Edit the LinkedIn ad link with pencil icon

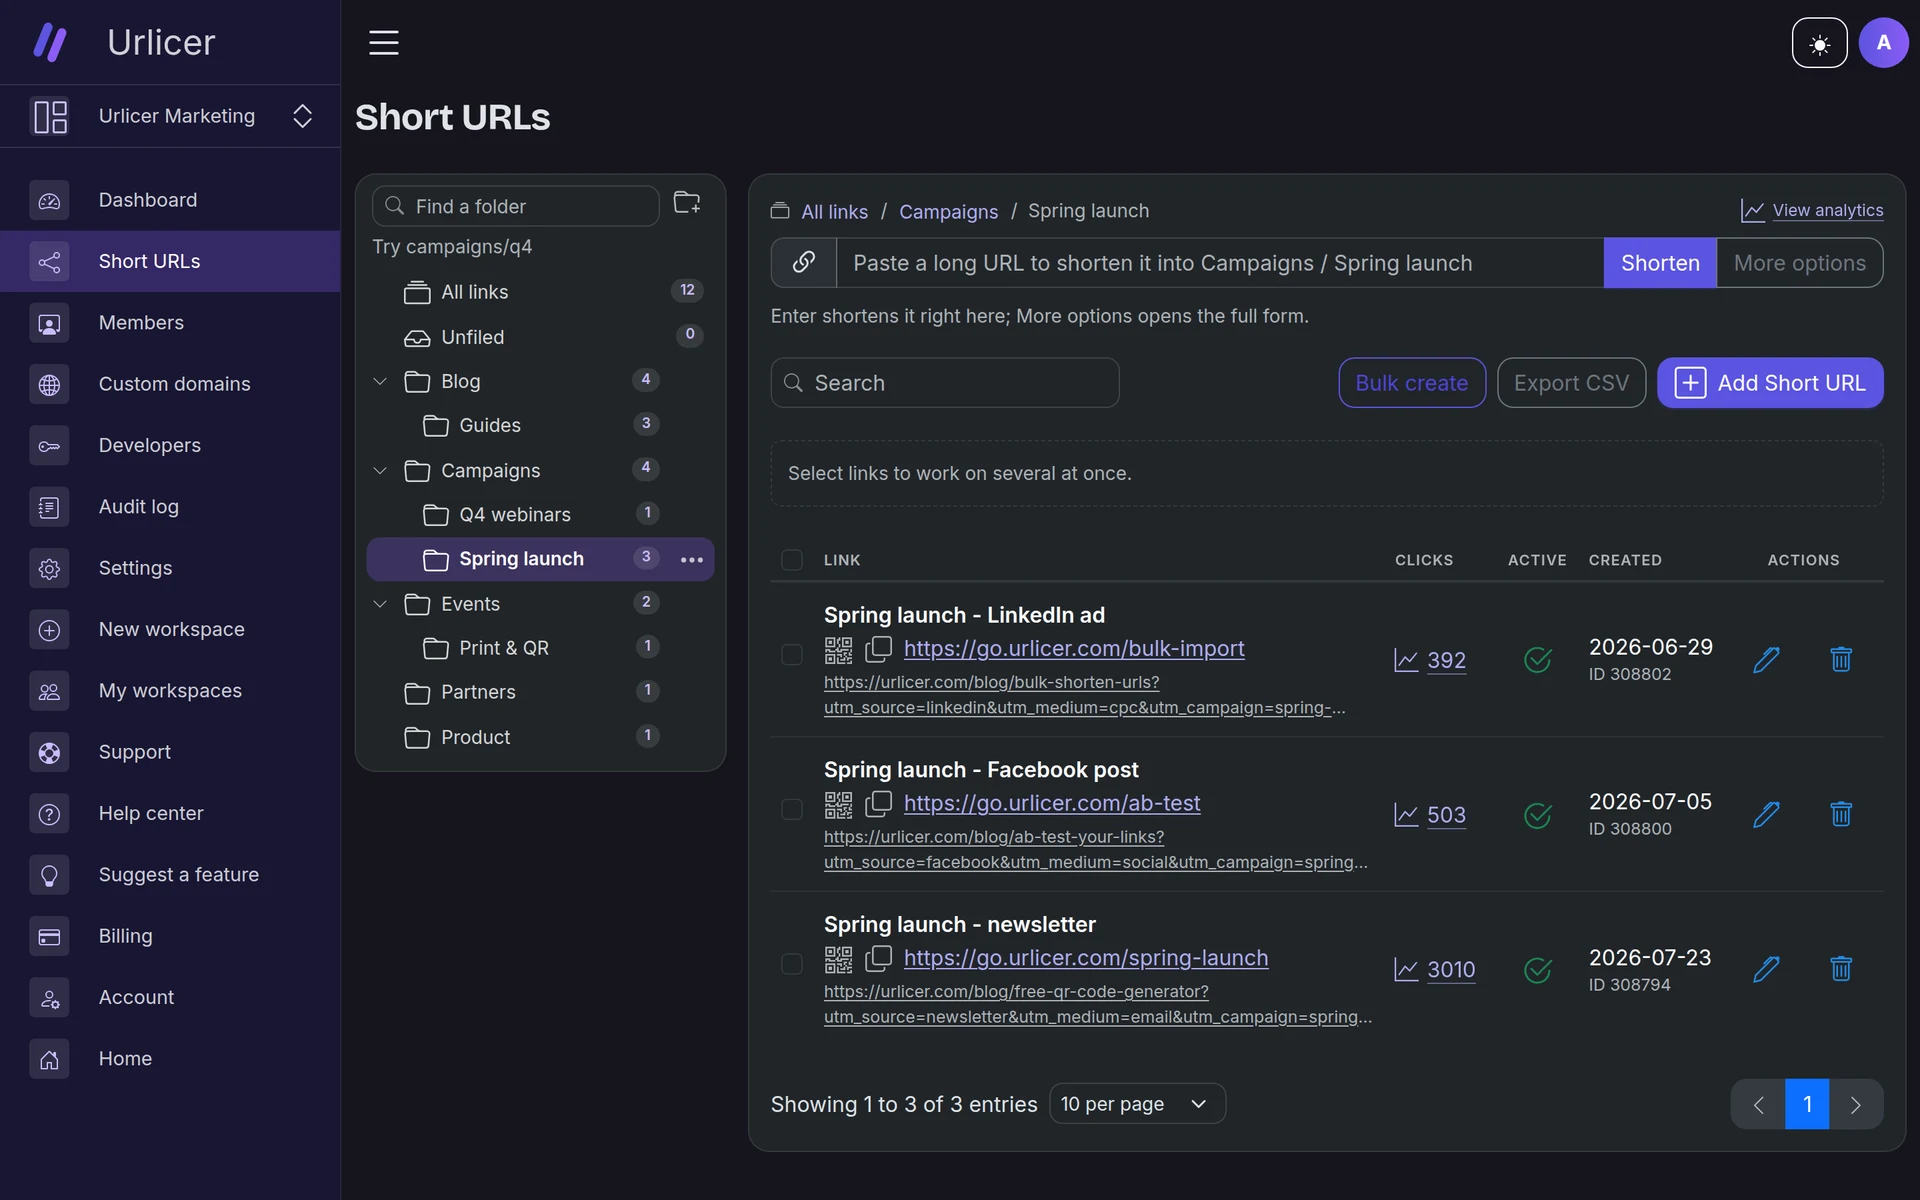[1766, 660]
